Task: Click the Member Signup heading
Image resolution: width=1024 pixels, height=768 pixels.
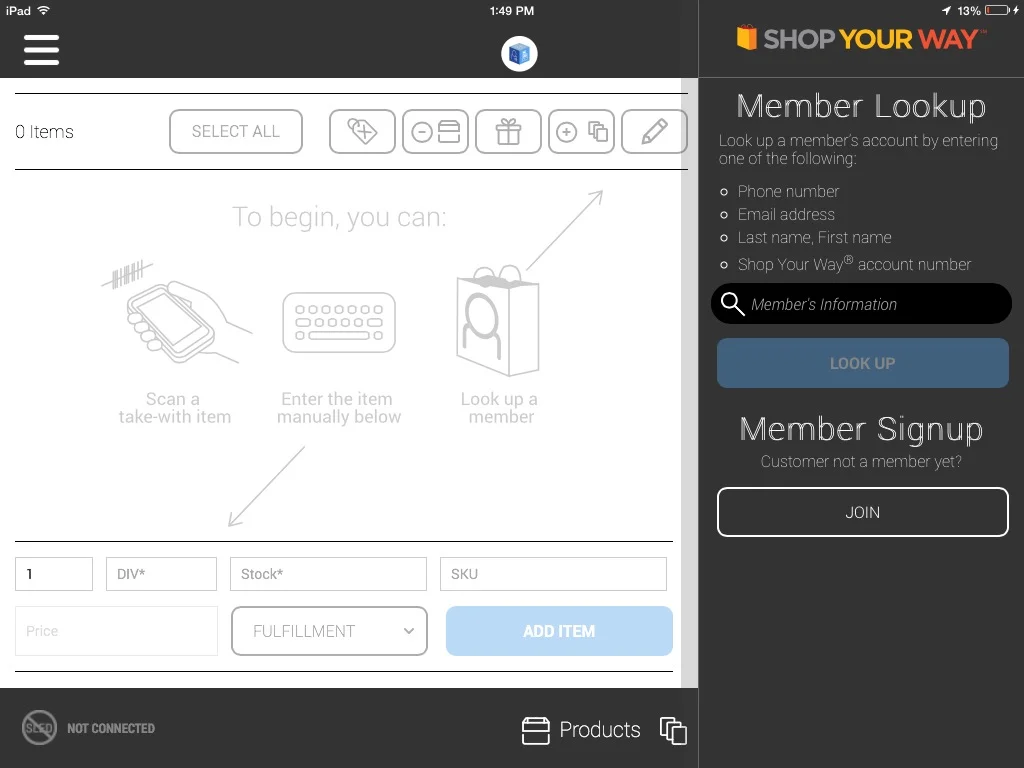Action: coord(861,429)
